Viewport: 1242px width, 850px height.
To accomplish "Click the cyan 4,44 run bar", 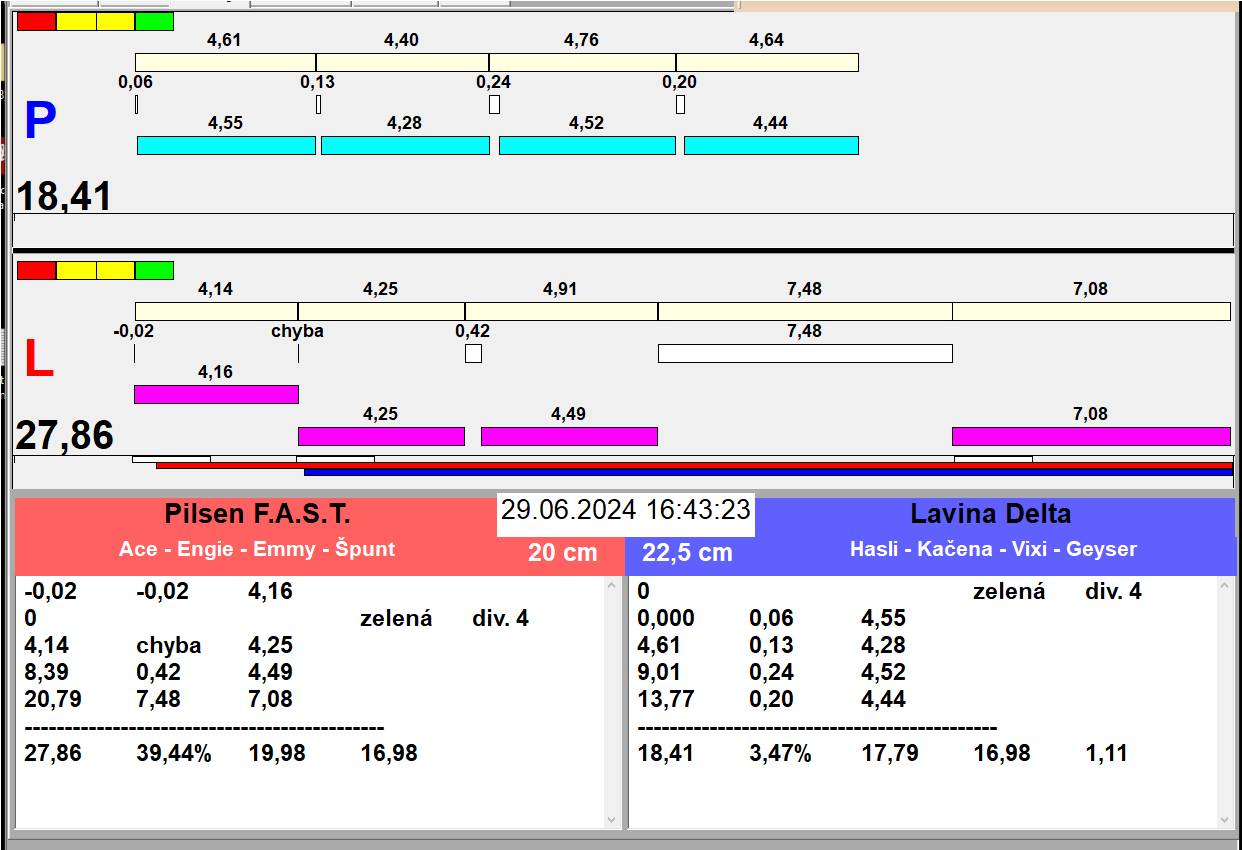I will pyautogui.click(x=771, y=145).
